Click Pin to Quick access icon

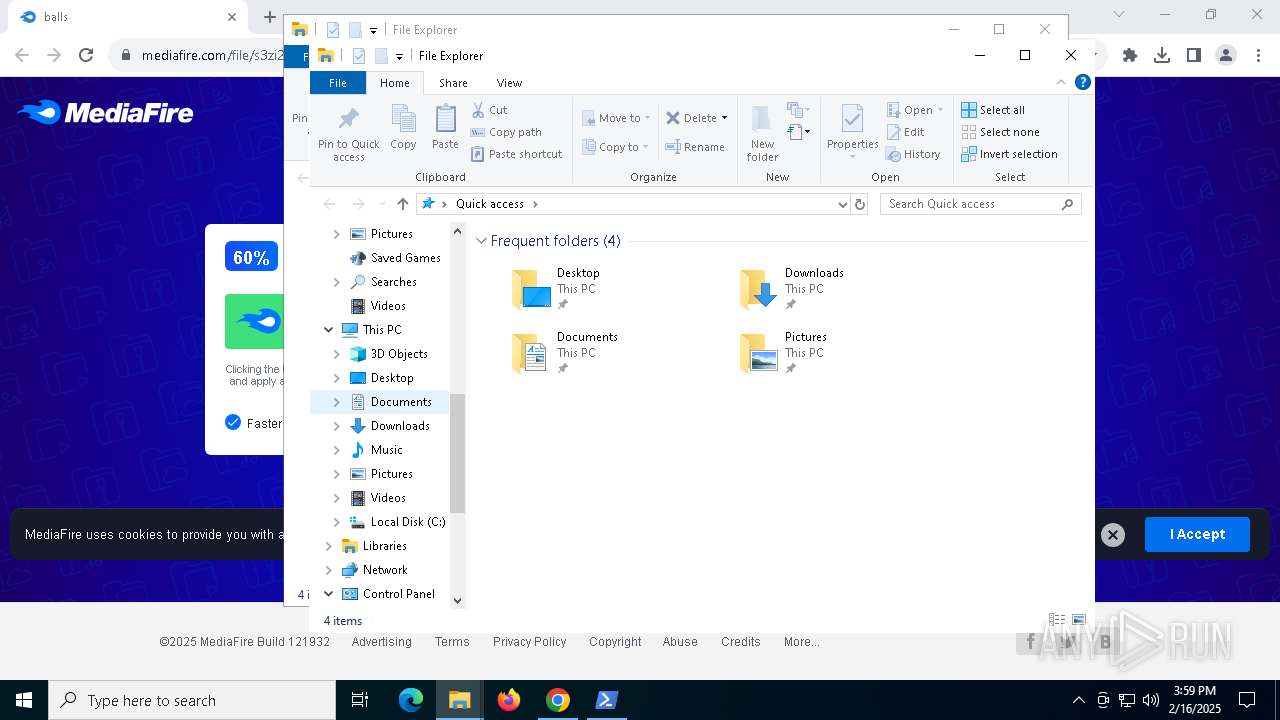pyautogui.click(x=348, y=134)
